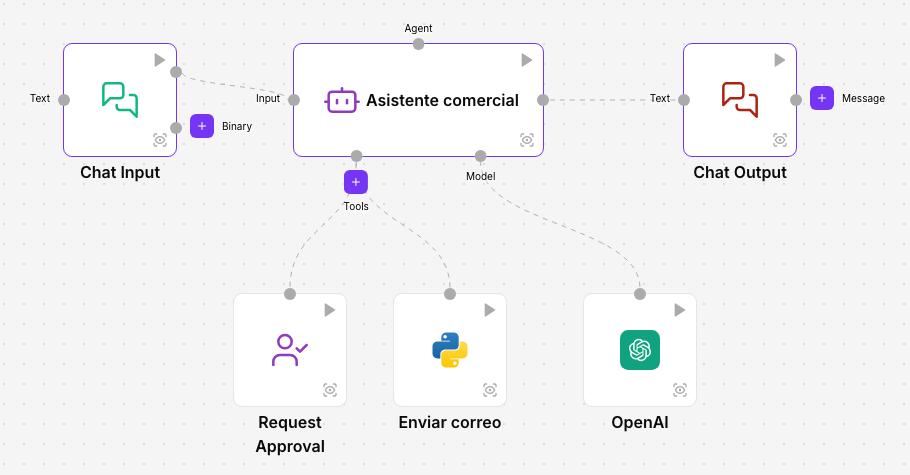Click the Text input port on Chat Output
The image size is (910, 475).
684,100
